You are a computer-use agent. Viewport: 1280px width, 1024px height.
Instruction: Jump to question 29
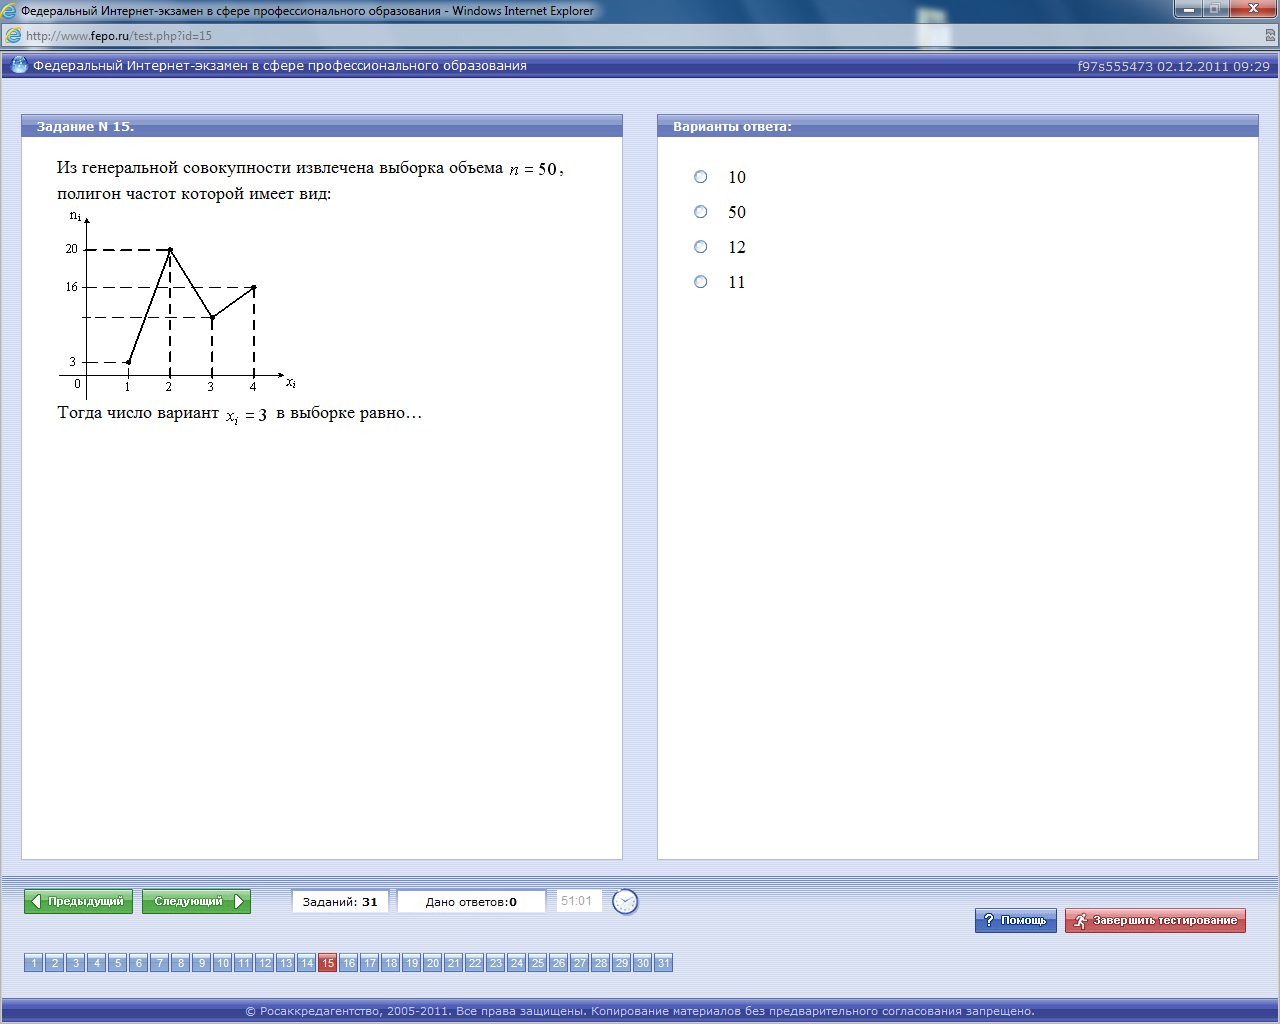click(x=622, y=963)
